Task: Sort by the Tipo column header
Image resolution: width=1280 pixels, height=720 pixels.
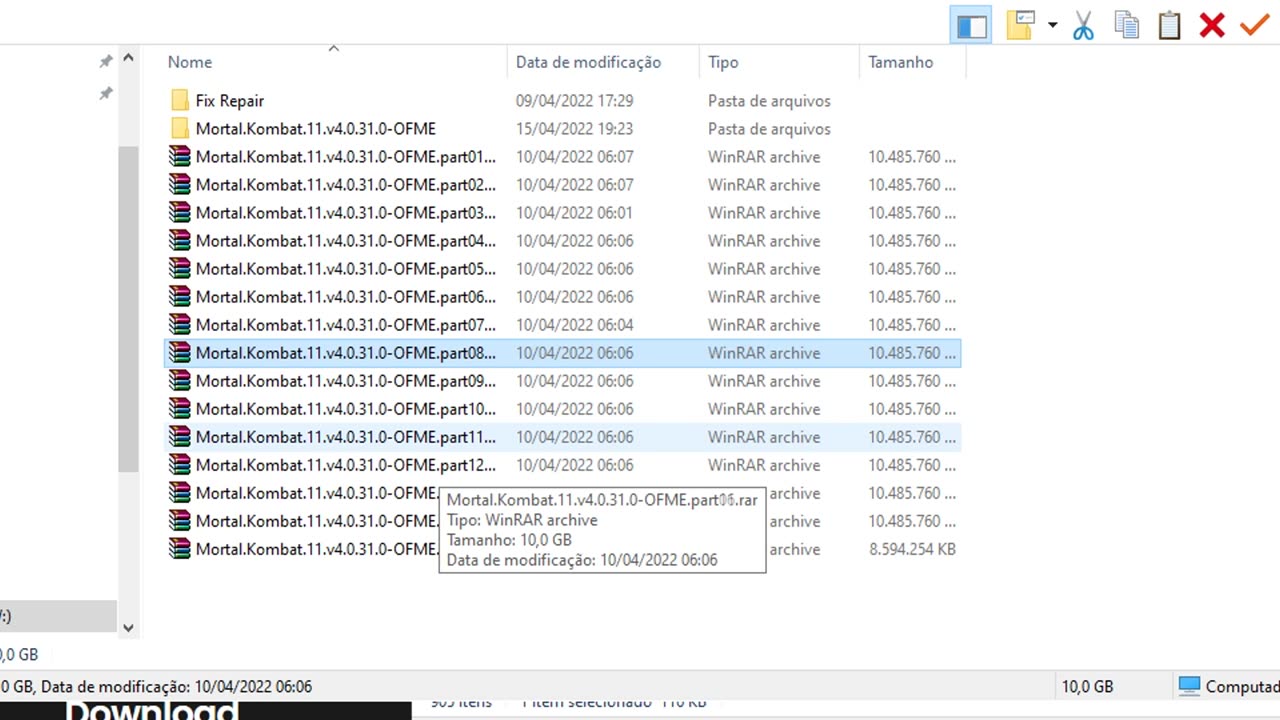Action: click(723, 62)
